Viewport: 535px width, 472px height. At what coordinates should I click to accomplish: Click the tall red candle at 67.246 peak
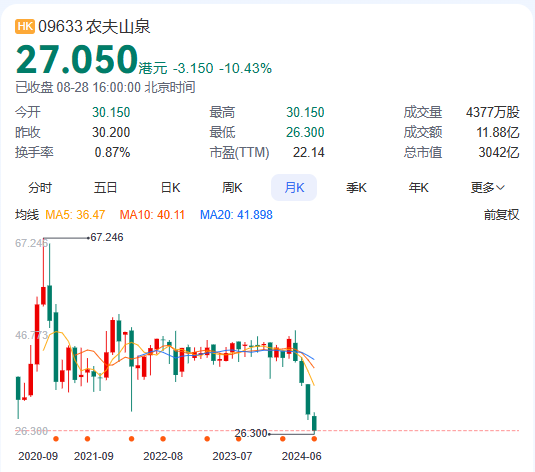(x=43, y=296)
